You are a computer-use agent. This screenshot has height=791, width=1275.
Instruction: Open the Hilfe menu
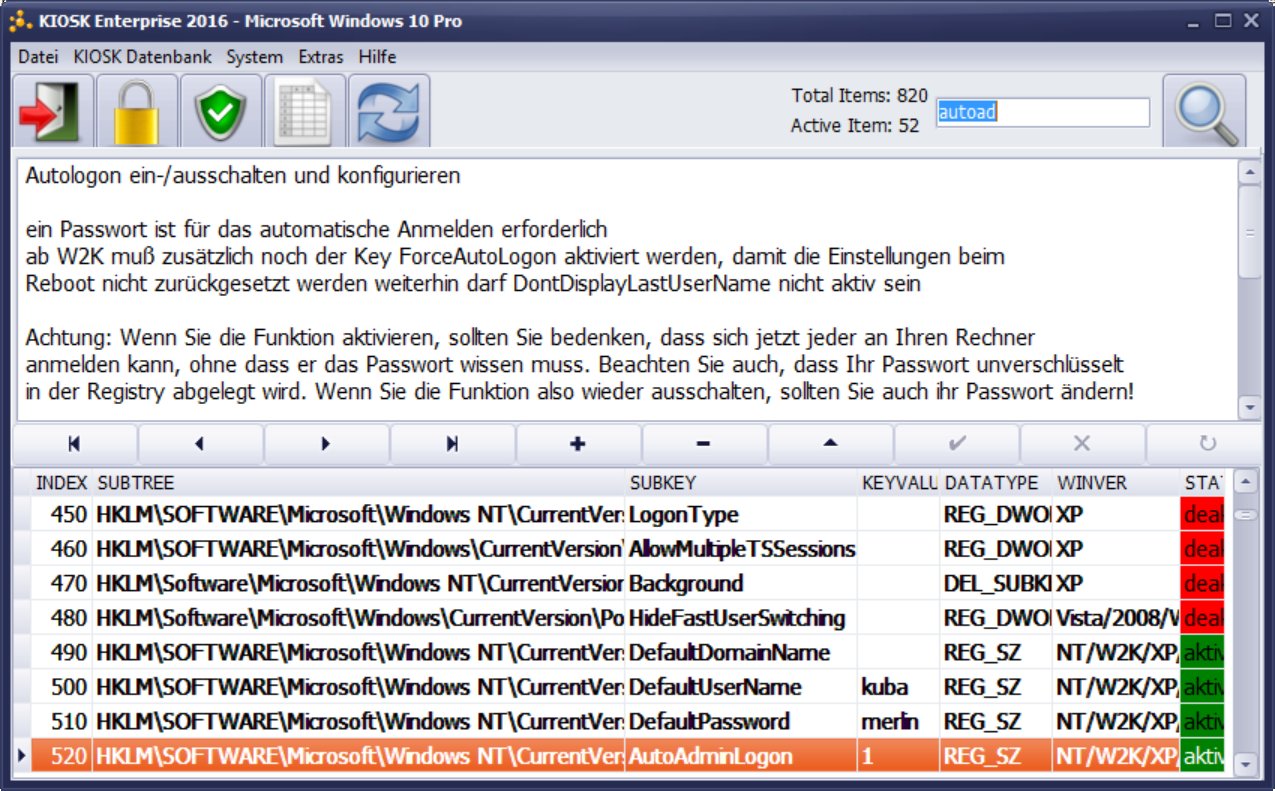pos(377,57)
